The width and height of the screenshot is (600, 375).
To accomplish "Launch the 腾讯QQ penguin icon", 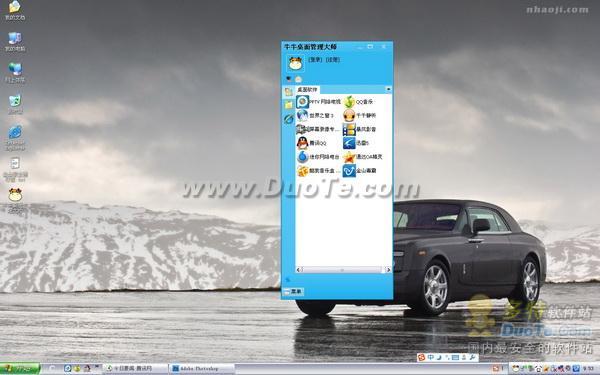I will pos(312,143).
